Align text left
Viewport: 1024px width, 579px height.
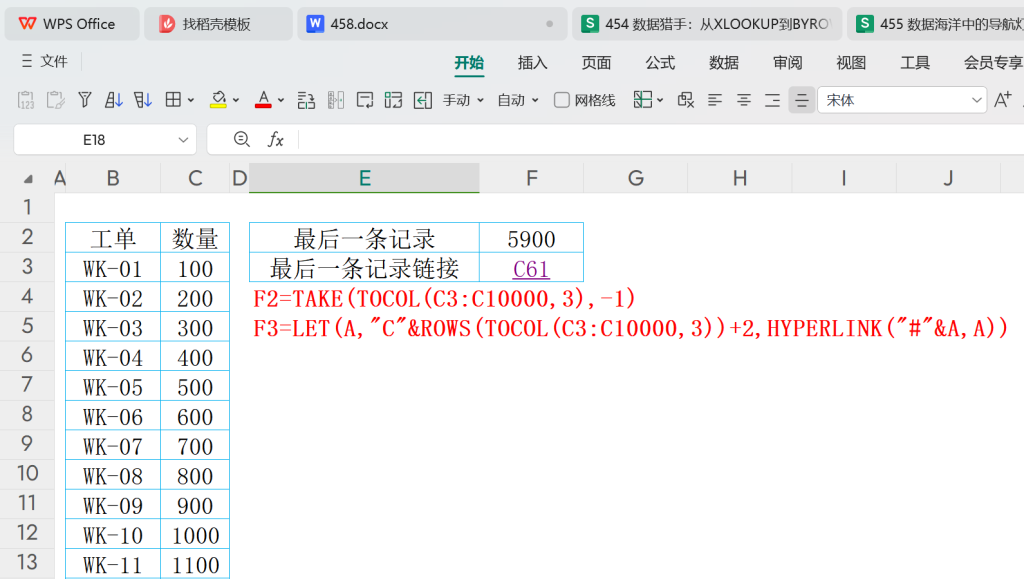(715, 100)
